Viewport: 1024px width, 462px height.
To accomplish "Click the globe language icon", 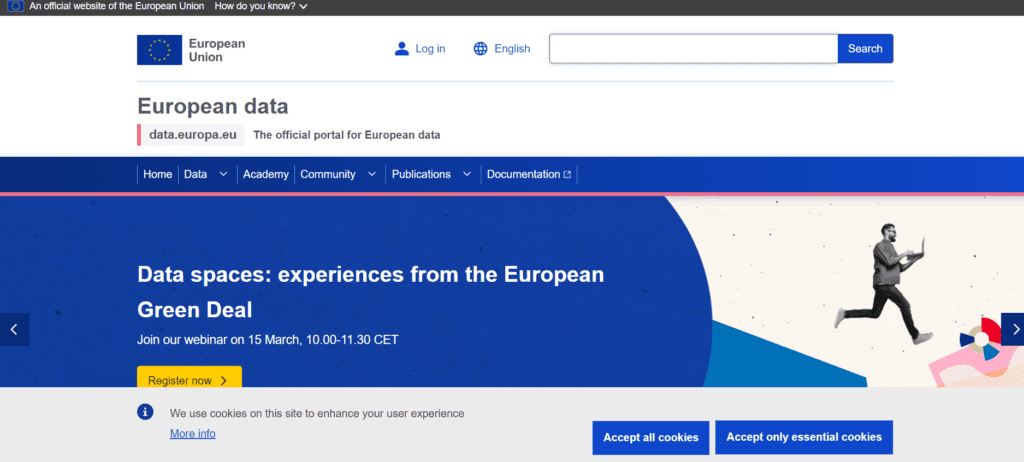I will pyautogui.click(x=481, y=49).
